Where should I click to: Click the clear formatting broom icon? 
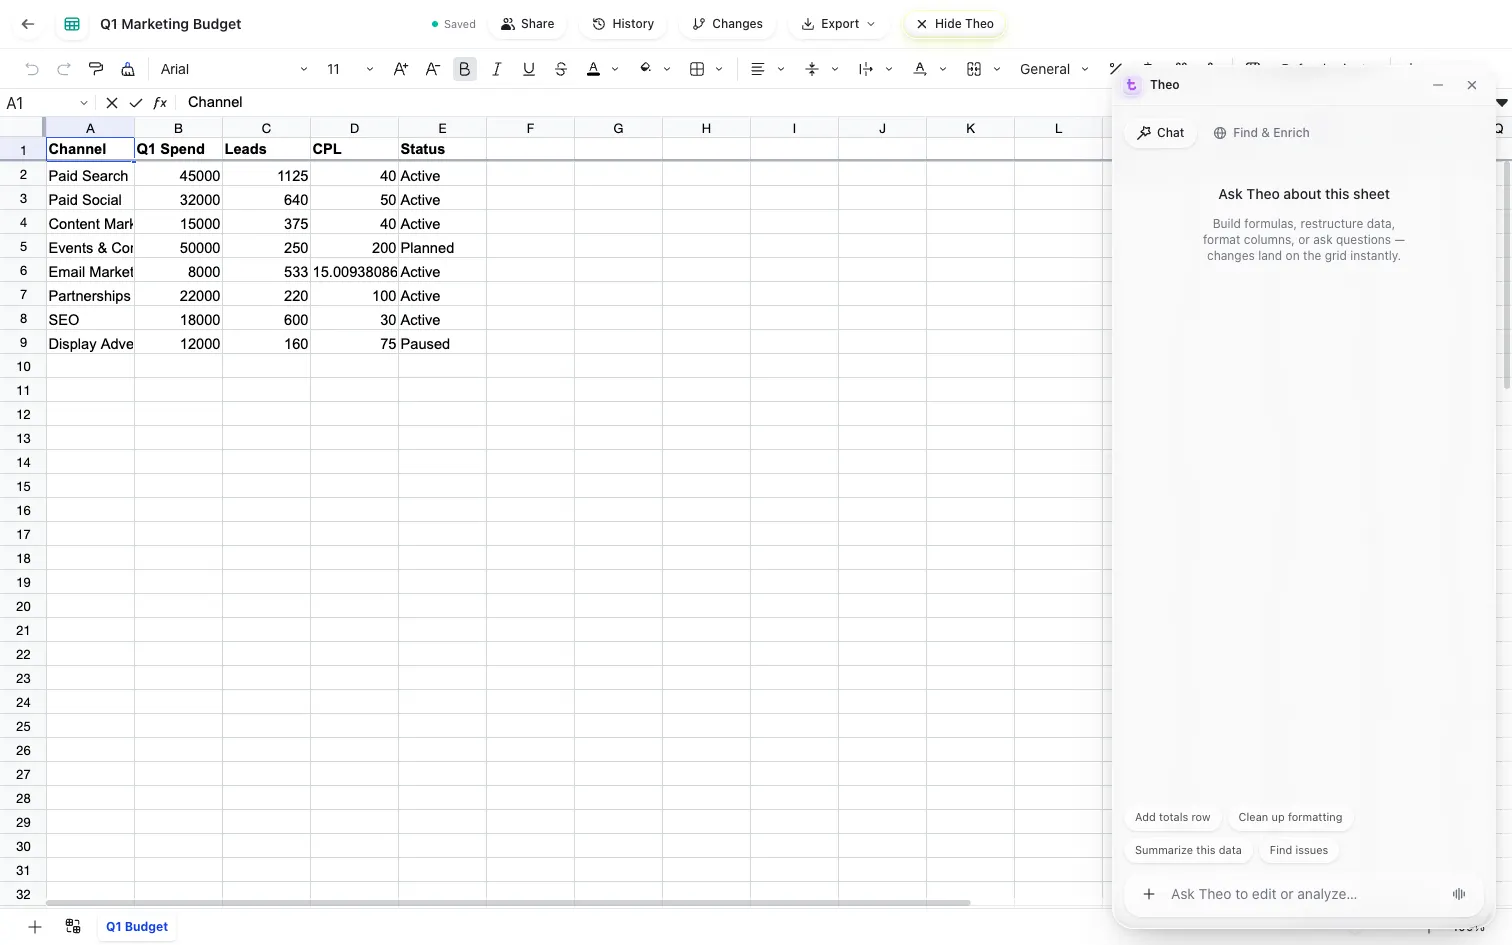point(128,69)
